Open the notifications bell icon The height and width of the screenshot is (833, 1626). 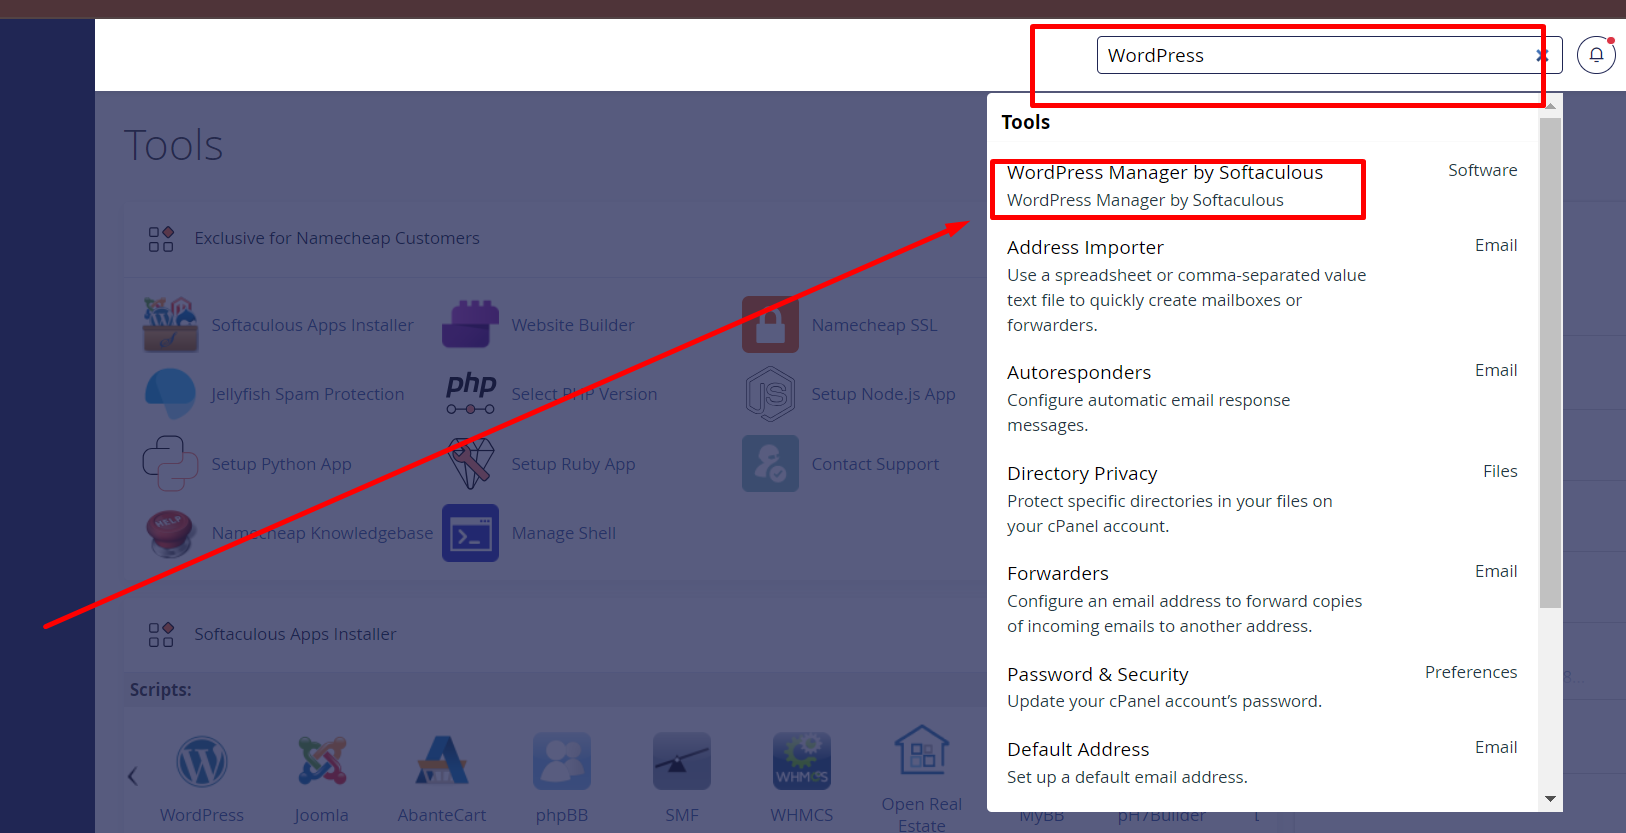1596,55
